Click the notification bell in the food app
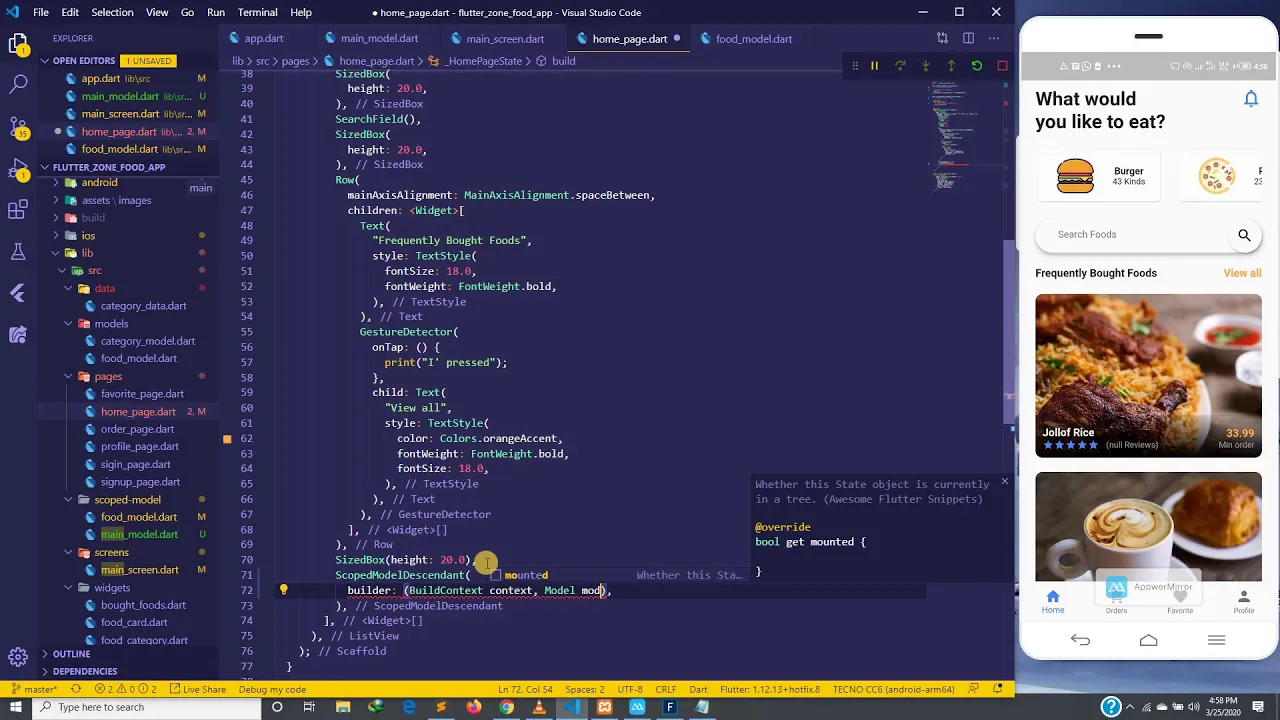Screen dimensions: 1280x720 [1251, 98]
